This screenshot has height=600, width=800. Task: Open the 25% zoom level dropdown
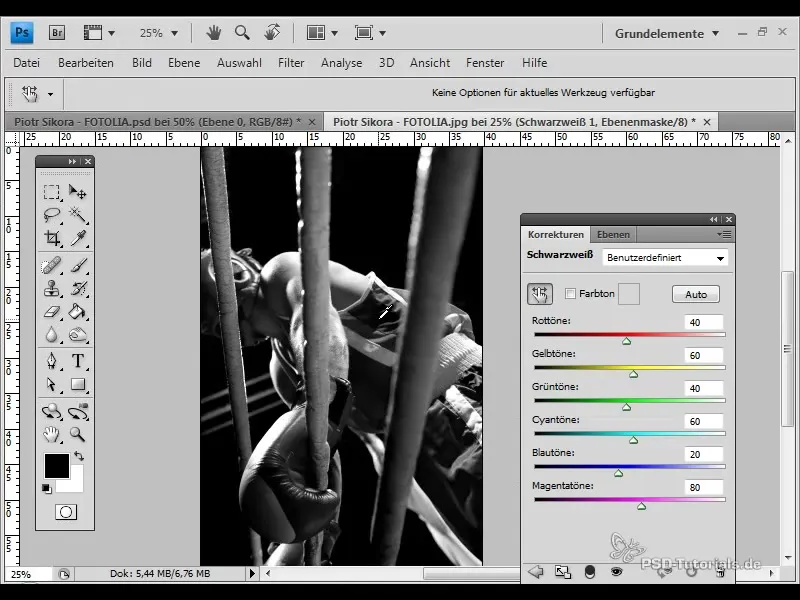(x=158, y=33)
